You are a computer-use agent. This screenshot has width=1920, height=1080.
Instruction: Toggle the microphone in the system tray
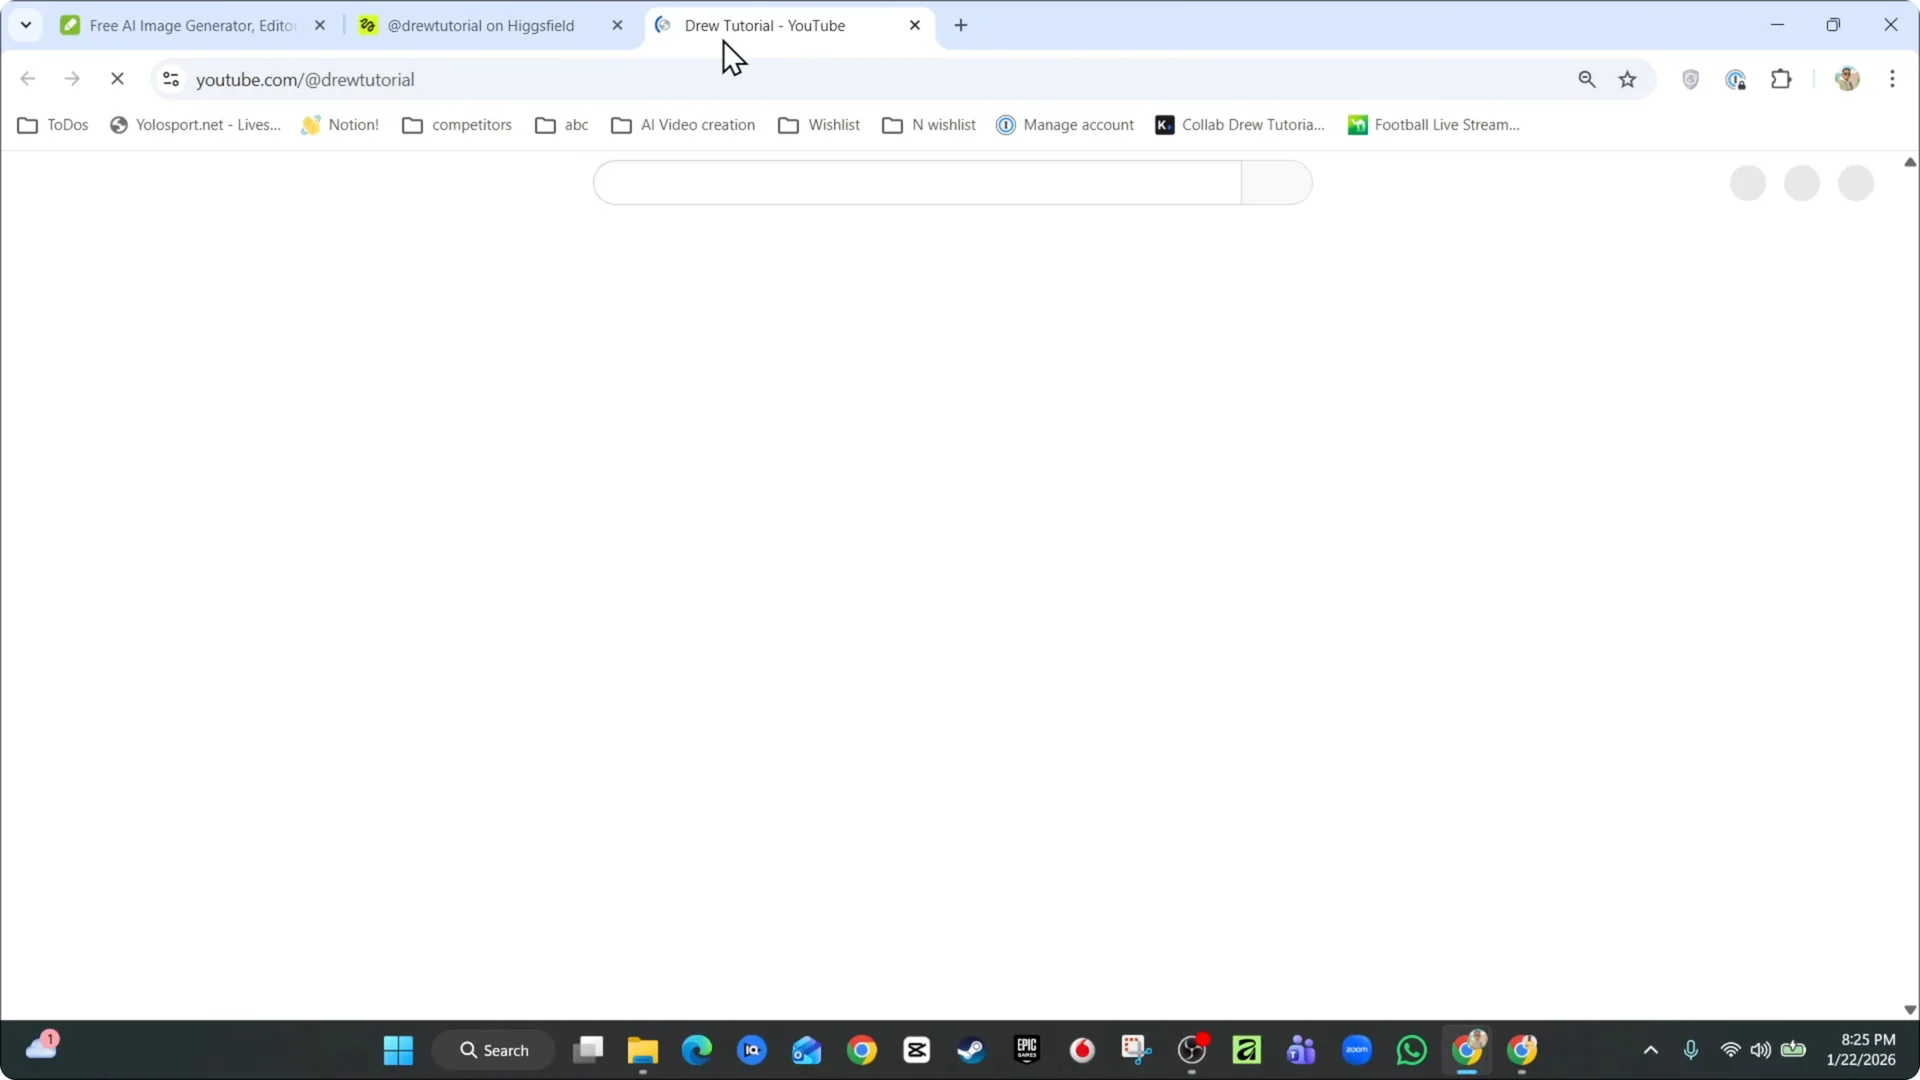point(1690,1050)
